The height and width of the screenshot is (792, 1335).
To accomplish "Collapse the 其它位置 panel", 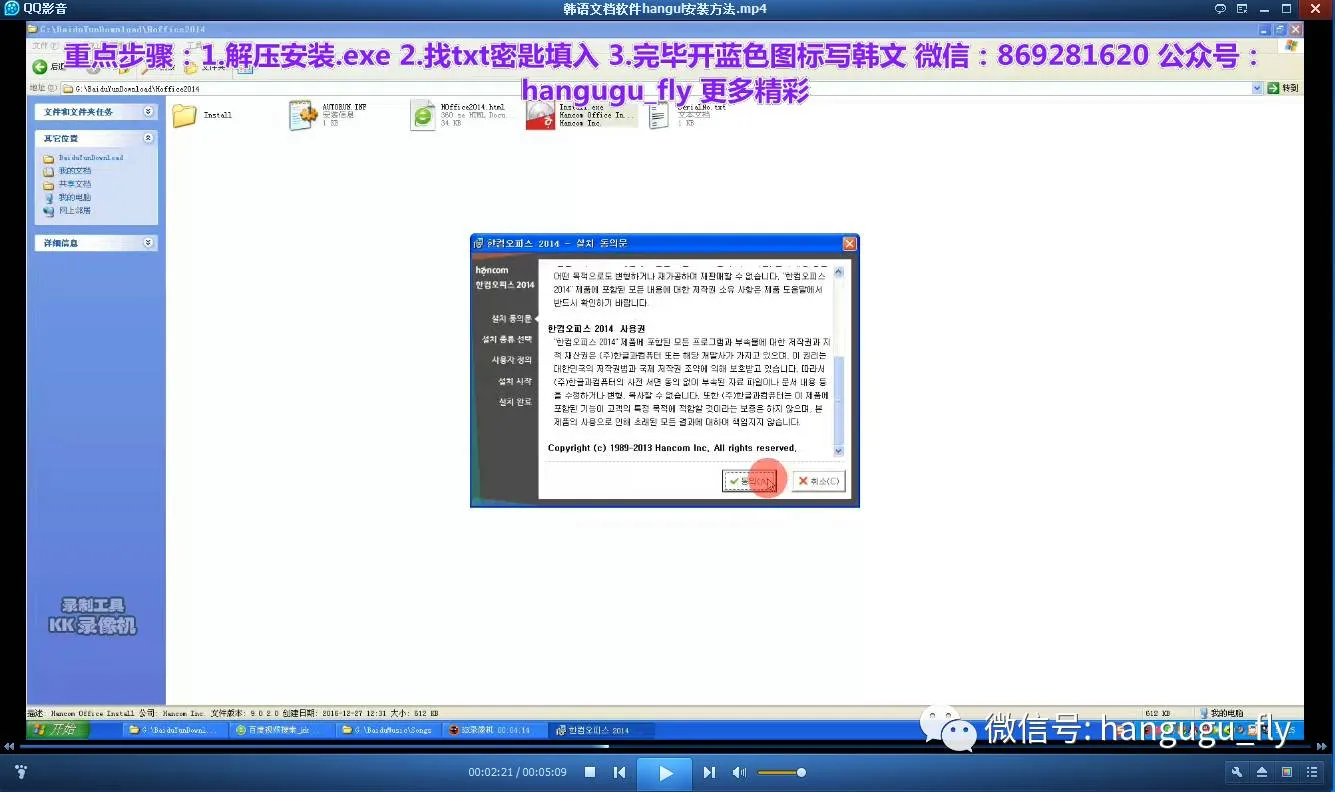I will point(149,138).
